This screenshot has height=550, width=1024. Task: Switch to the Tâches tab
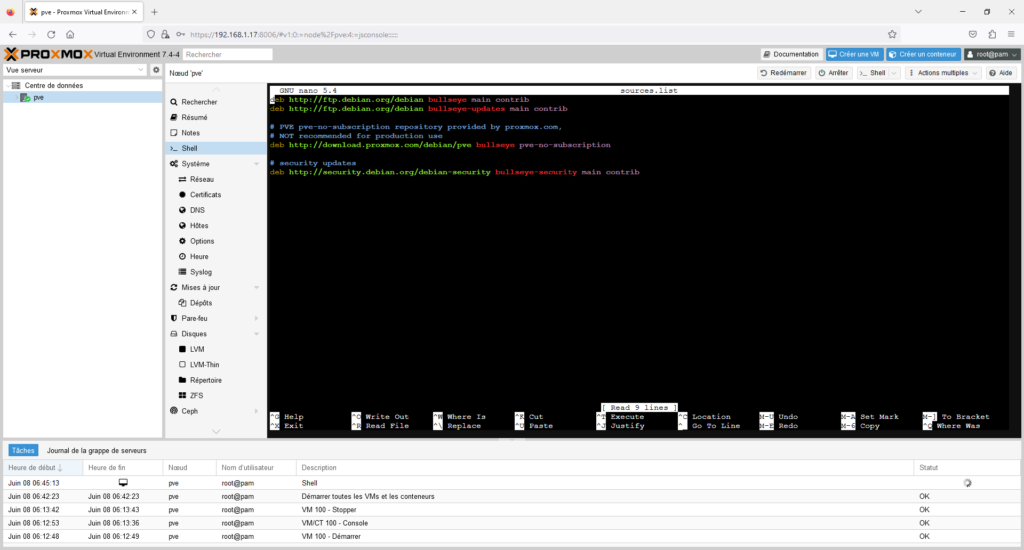coord(23,451)
